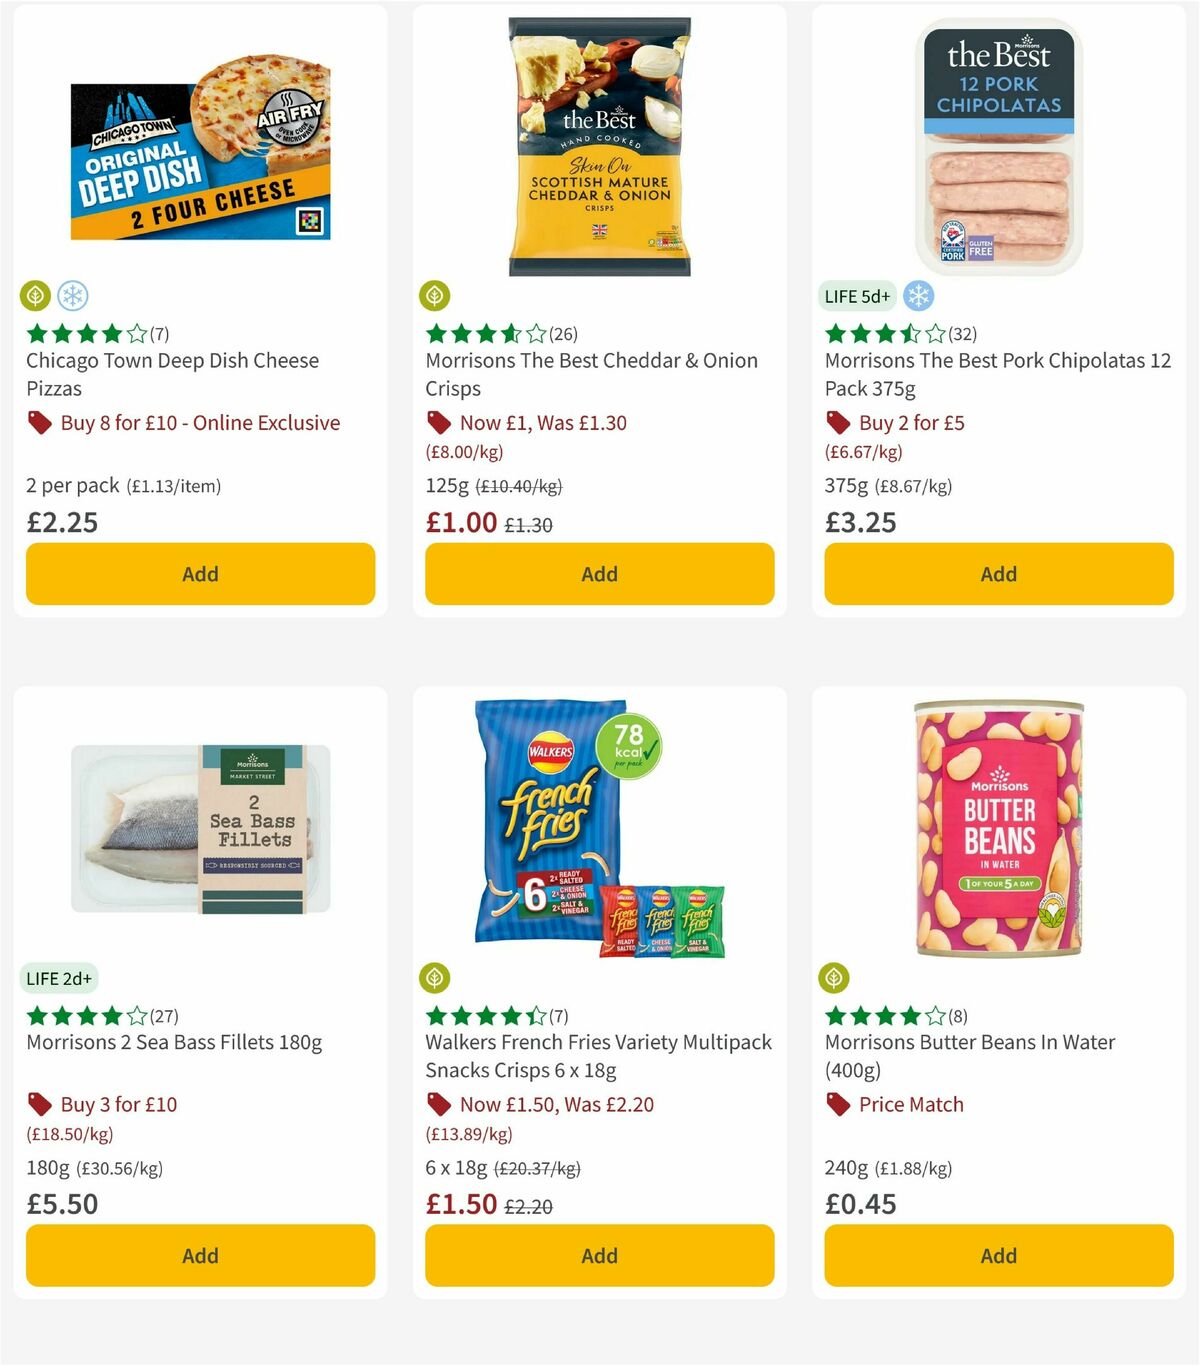1200x1366 pixels.
Task: Click the red tag icon on Buy 2 for £5
Action: [838, 423]
